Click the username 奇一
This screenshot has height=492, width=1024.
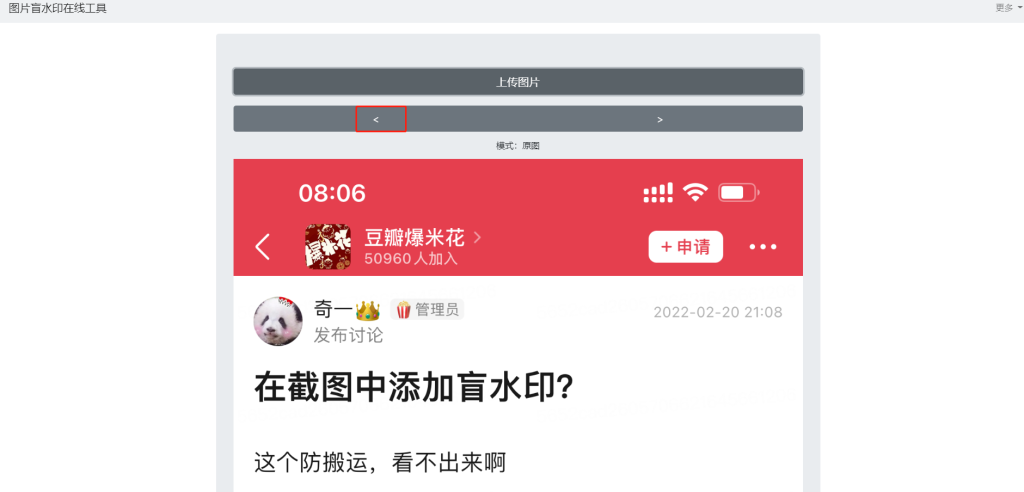pyautogui.click(x=334, y=309)
